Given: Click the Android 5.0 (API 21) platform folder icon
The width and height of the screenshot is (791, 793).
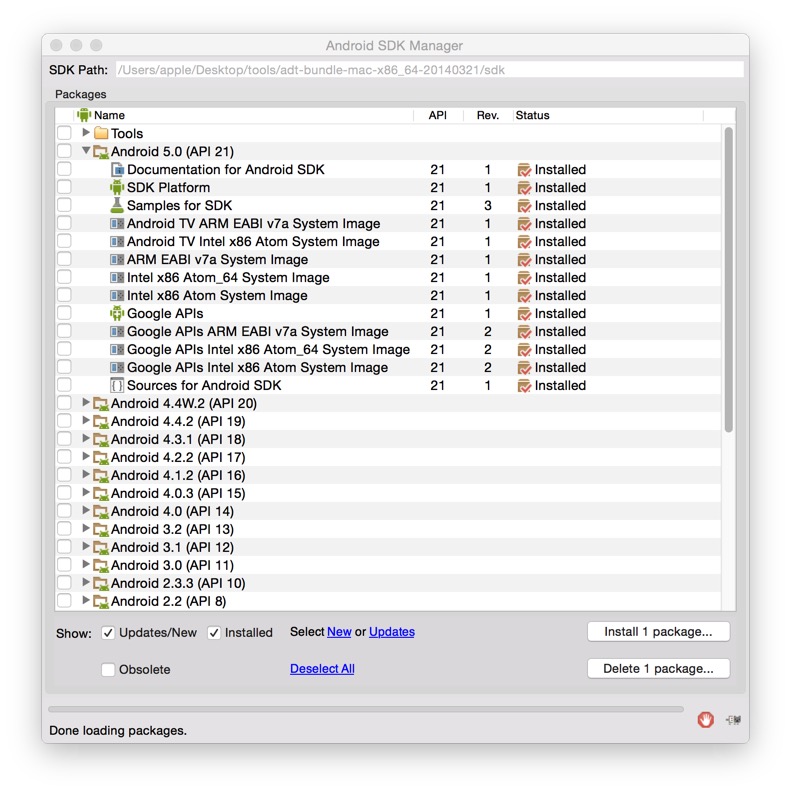Looking at the screenshot, I should click(101, 151).
